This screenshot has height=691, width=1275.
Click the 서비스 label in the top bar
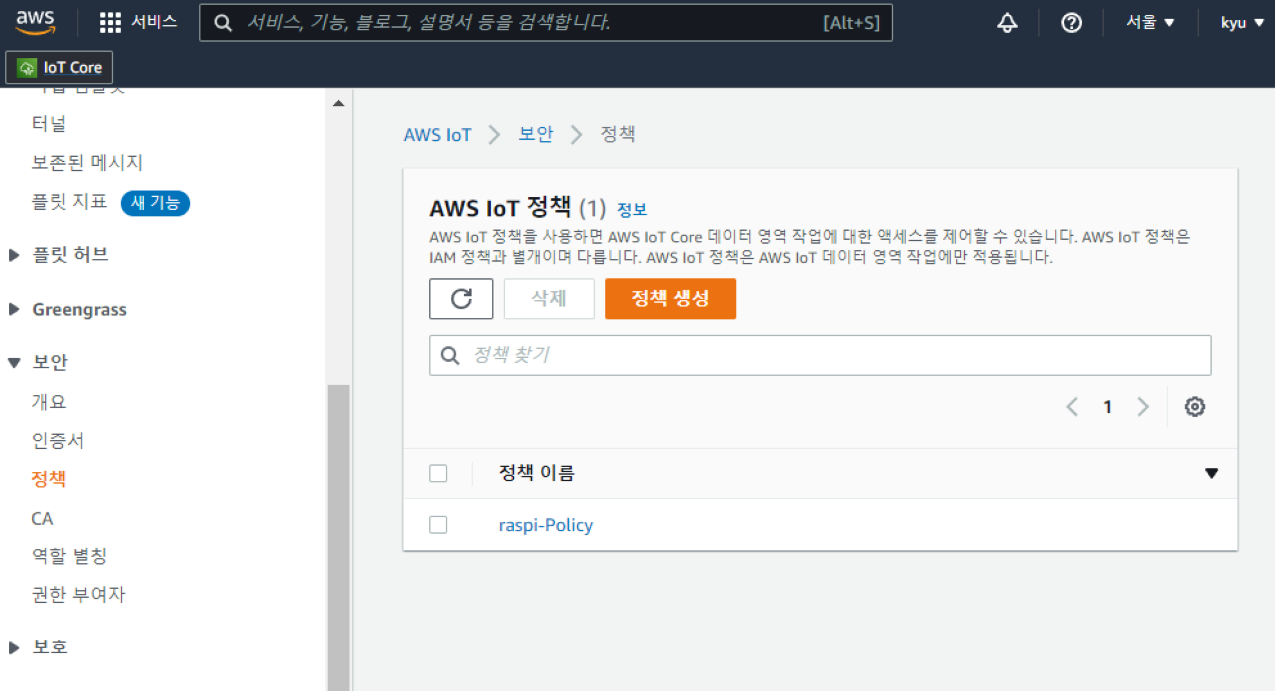tap(154, 22)
